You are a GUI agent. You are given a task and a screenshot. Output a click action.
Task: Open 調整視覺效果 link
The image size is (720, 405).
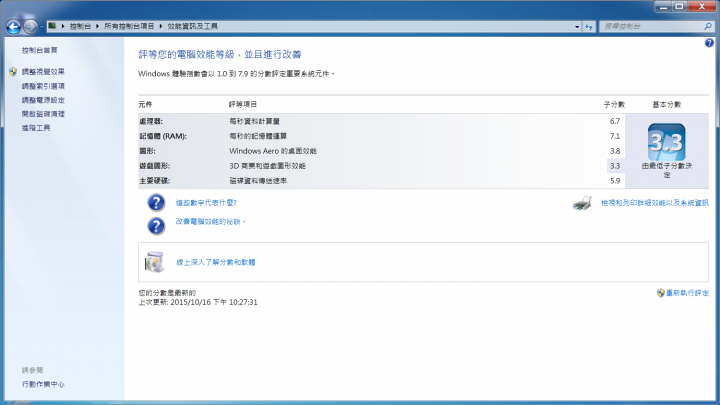pos(43,72)
